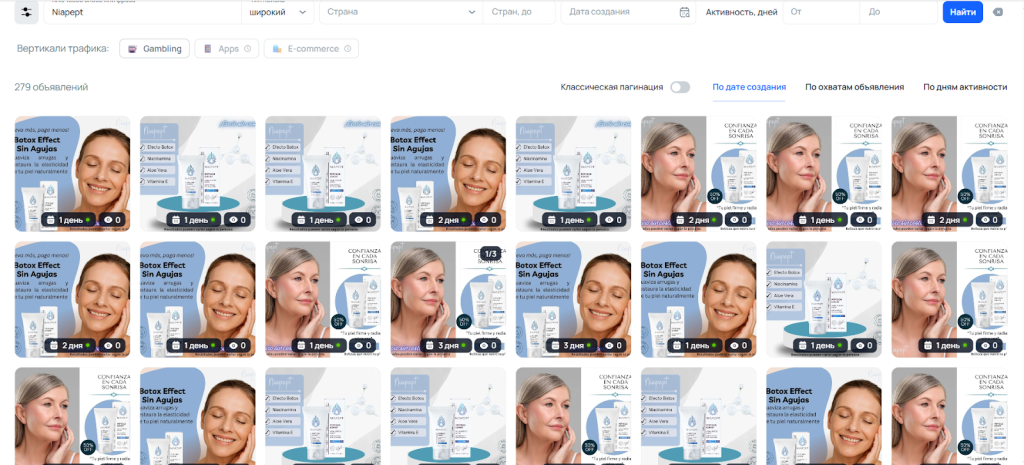Sort by По охватам объявления tab
Image resolution: width=1024 pixels, height=465 pixels.
coord(854,87)
